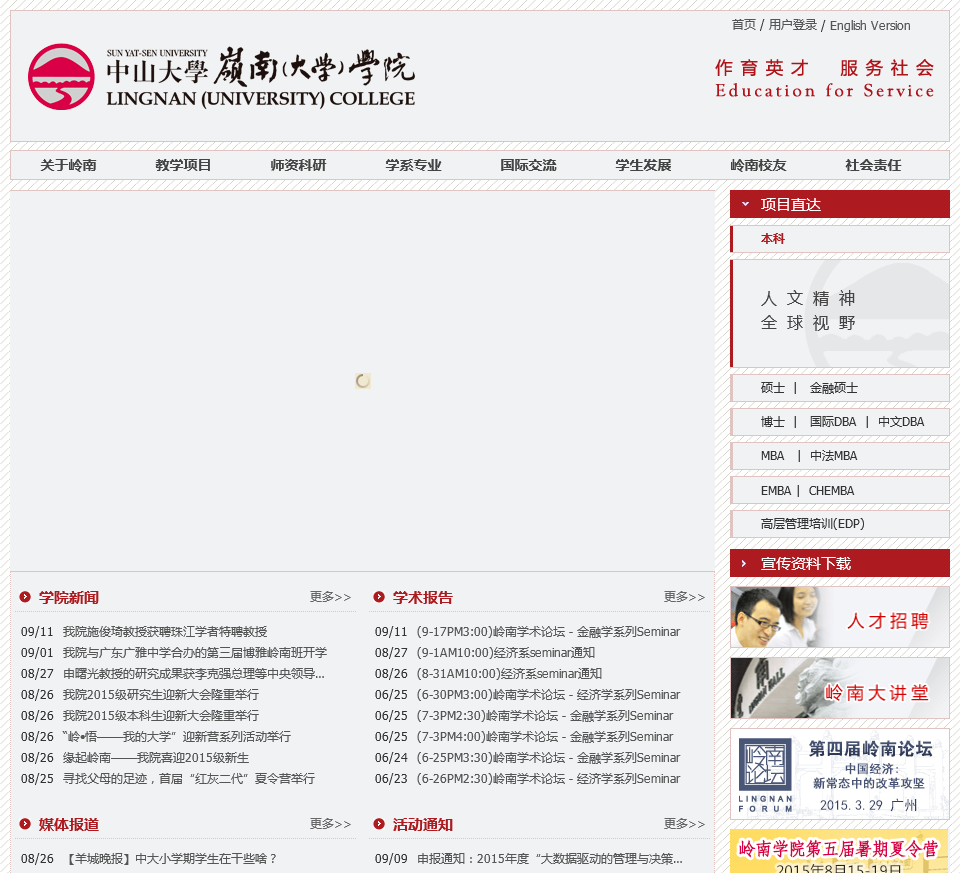Image resolution: width=960 pixels, height=873 pixels.
Task: Click 更多>> next to 学术报告
Action: click(x=684, y=597)
